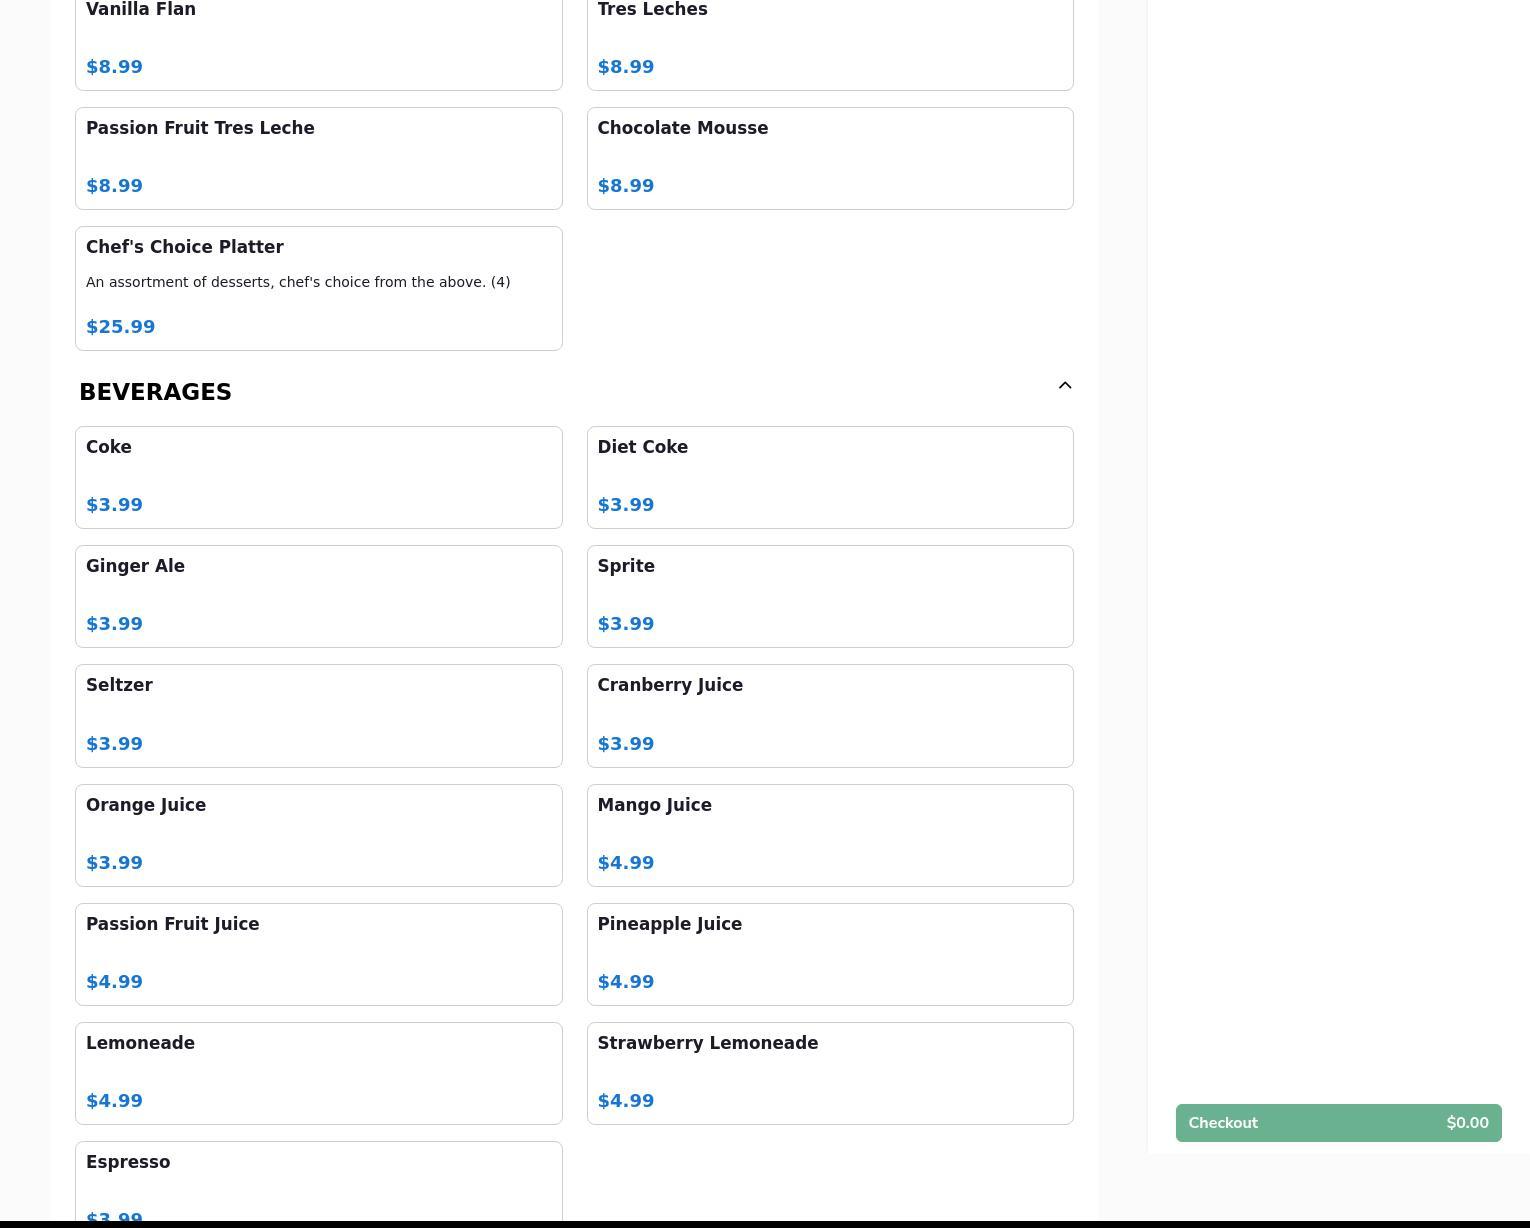The height and width of the screenshot is (1228, 1530).
Task: Add Strawberry Lemoneade to the order
Action: (830, 1073)
